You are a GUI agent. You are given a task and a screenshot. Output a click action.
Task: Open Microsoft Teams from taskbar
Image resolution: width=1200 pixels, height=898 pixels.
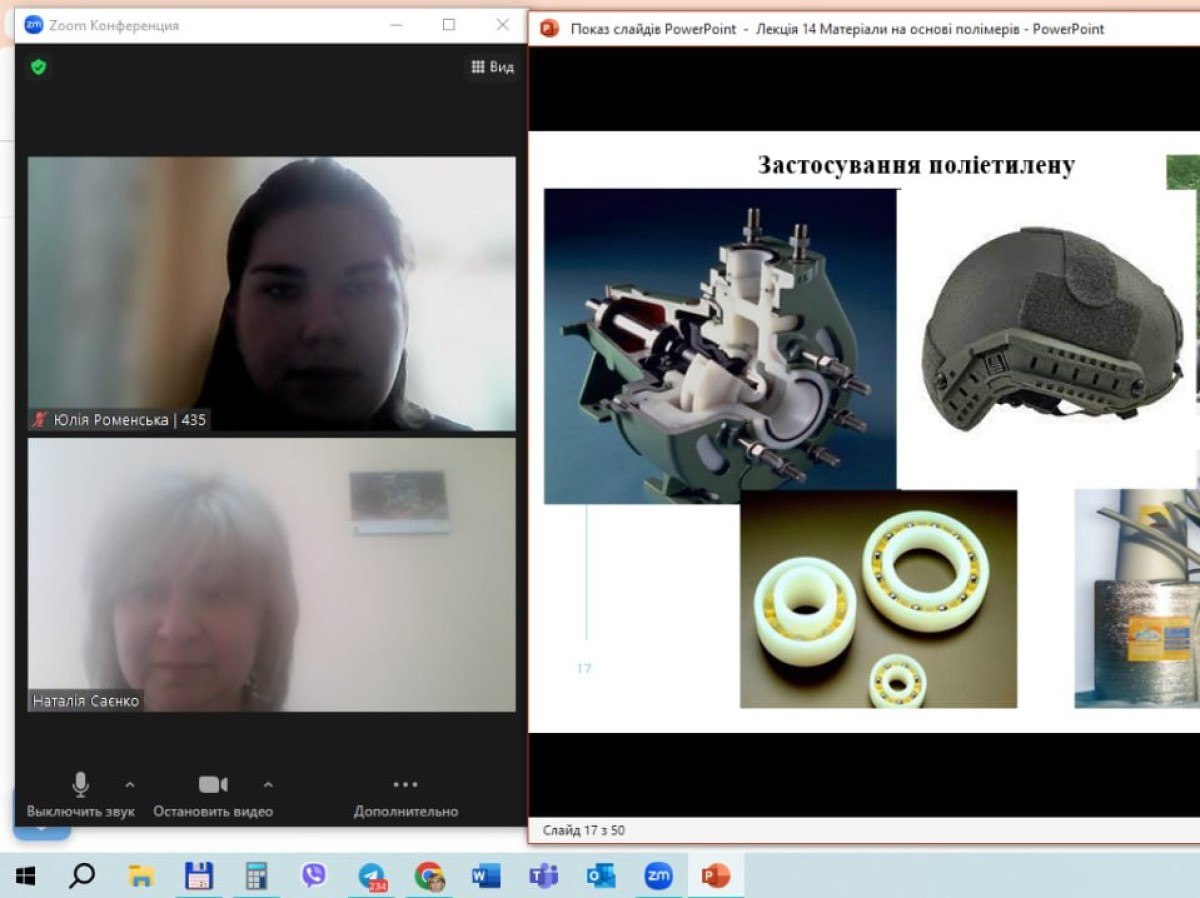tap(543, 876)
